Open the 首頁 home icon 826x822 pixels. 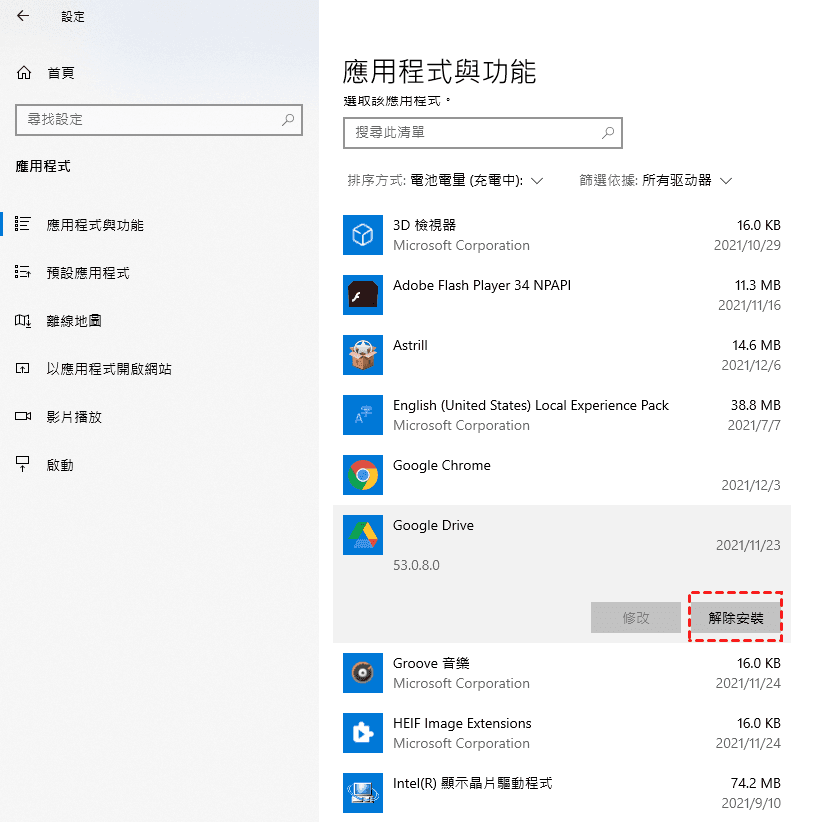point(24,73)
